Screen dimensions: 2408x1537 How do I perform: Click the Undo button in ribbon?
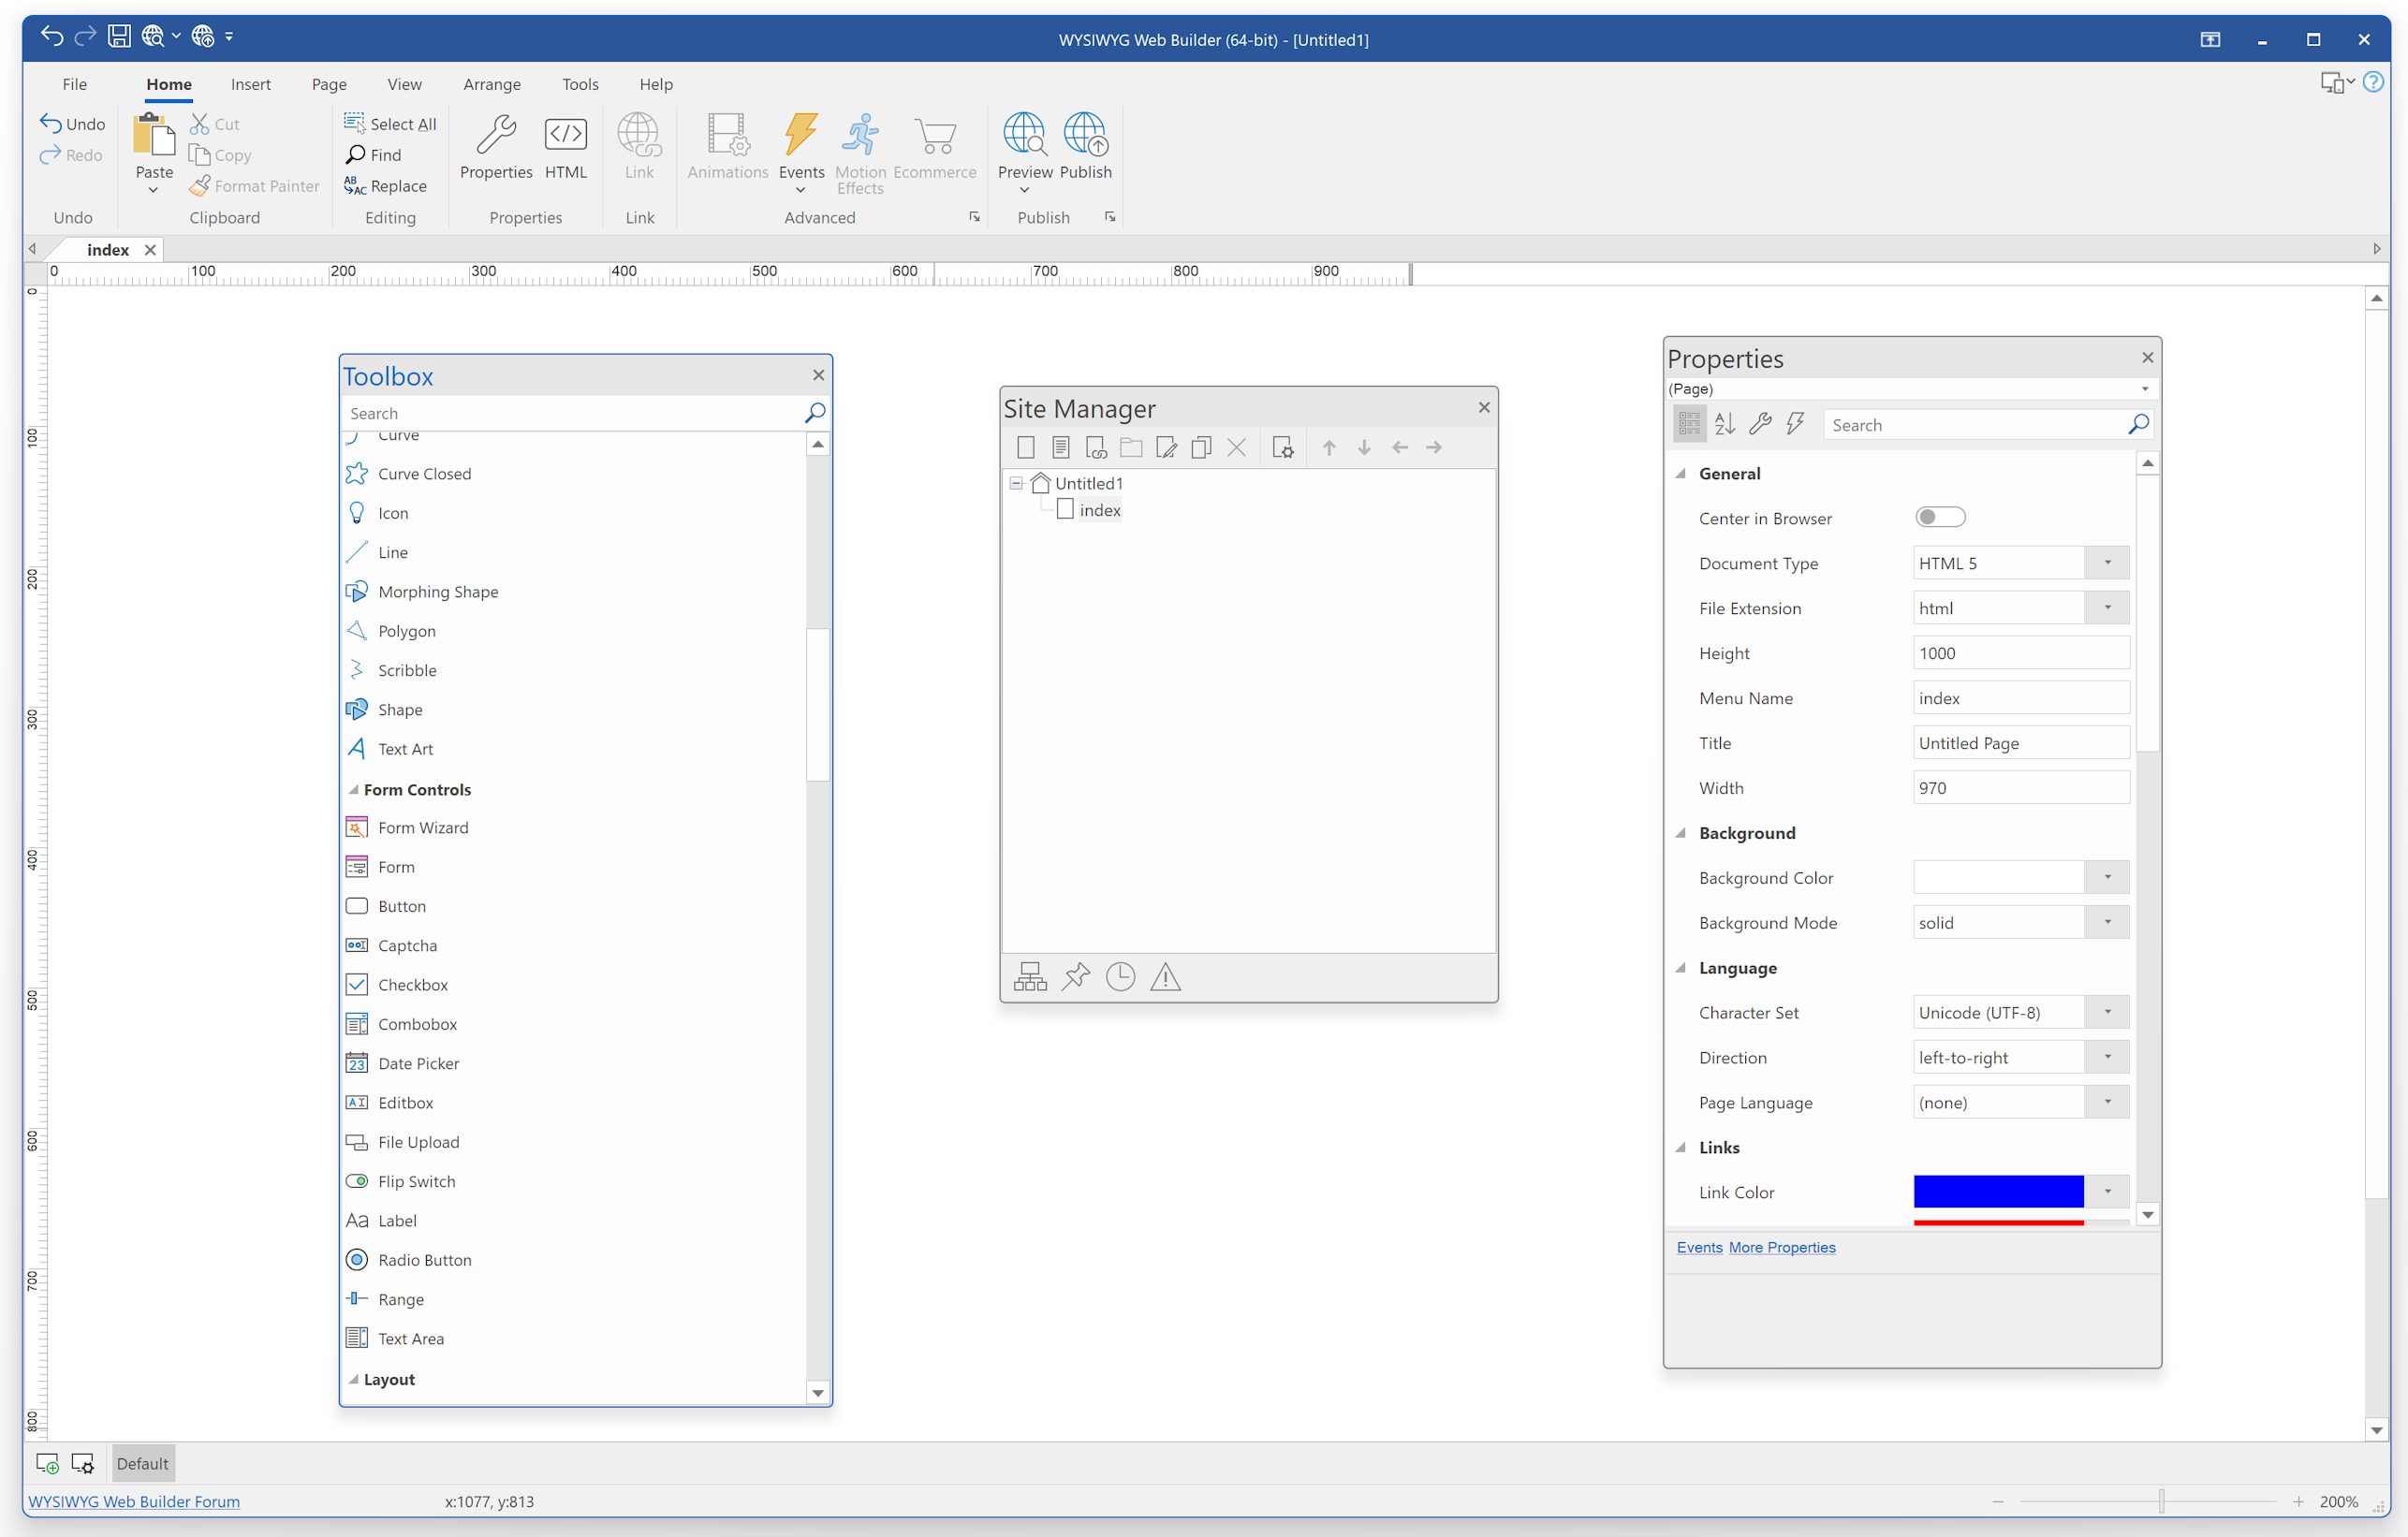point(72,124)
